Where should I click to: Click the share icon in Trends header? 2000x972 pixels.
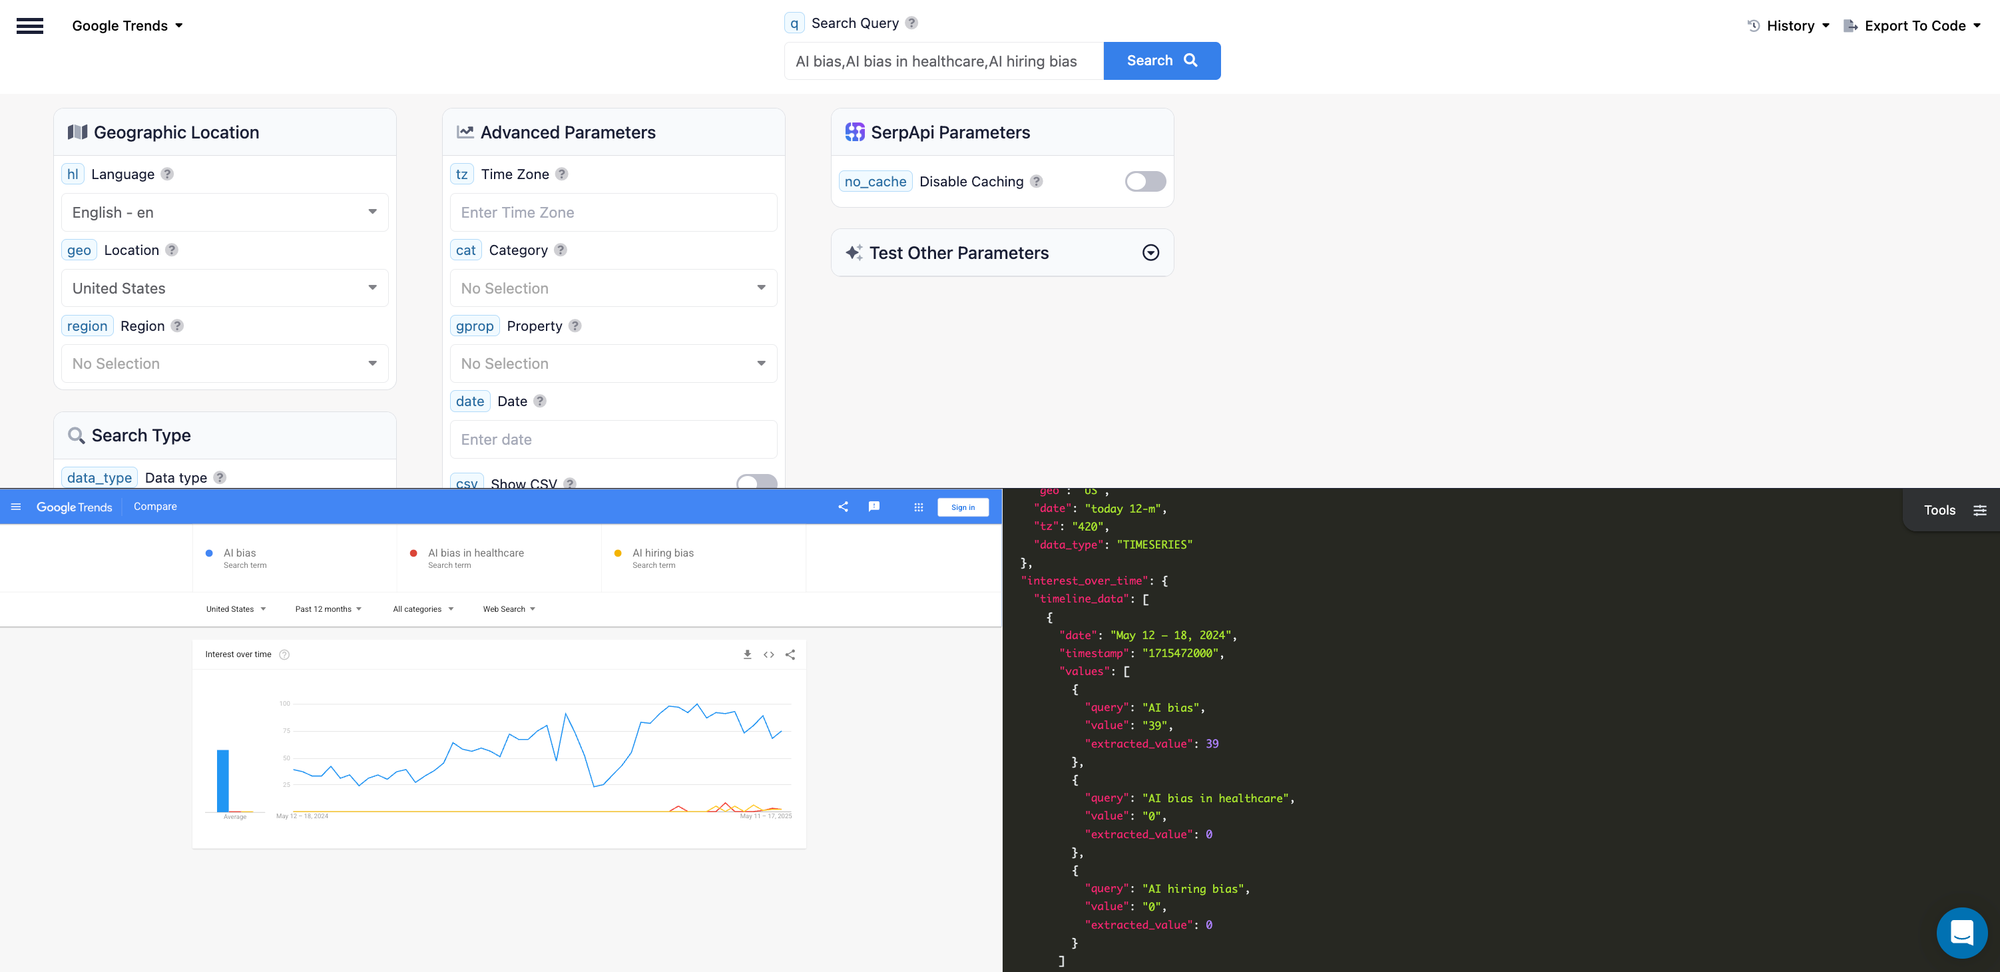[x=843, y=507]
